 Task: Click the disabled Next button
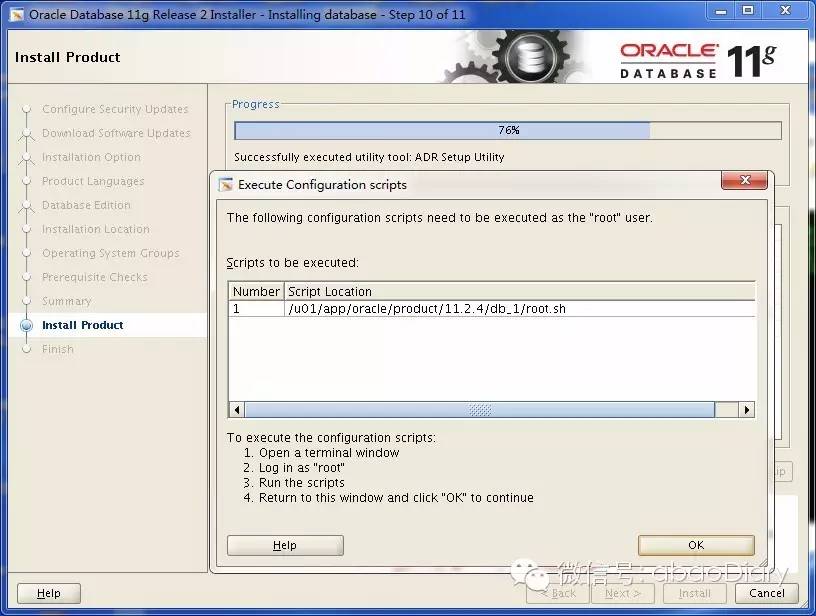[x=622, y=593]
